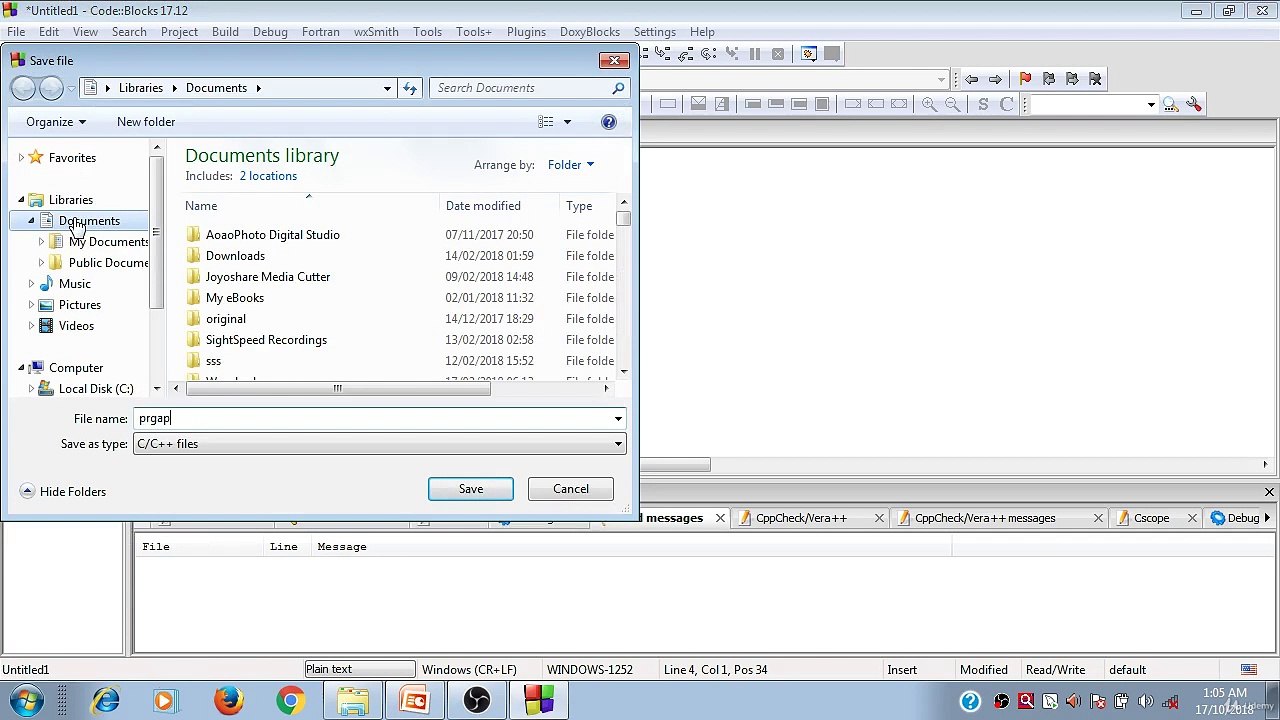
Task: Open the help icon in Save dialog
Action: point(608,122)
